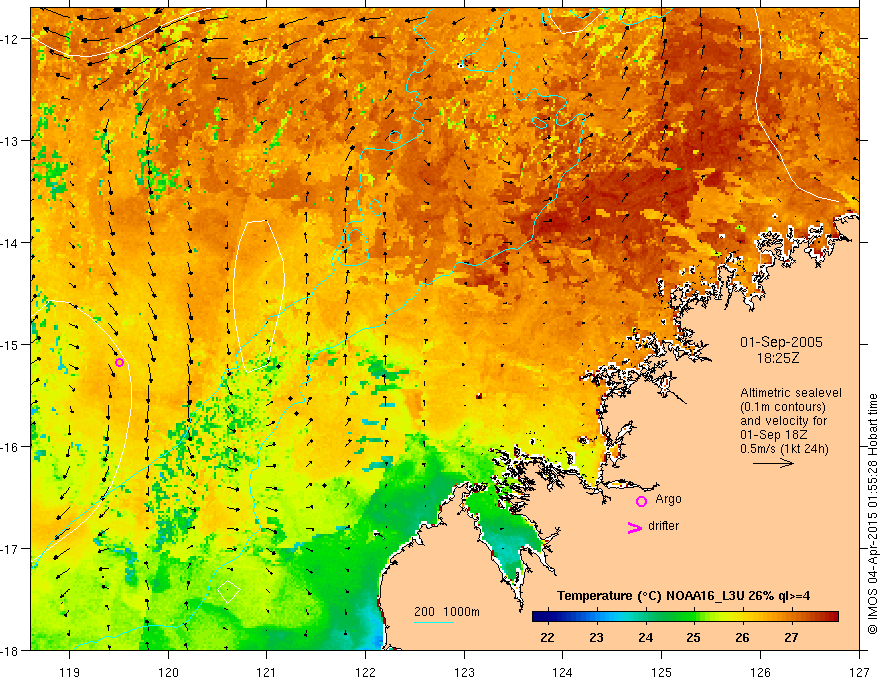Click the latitude axis label -17
Screen dimensions: 880x680
(12, 549)
